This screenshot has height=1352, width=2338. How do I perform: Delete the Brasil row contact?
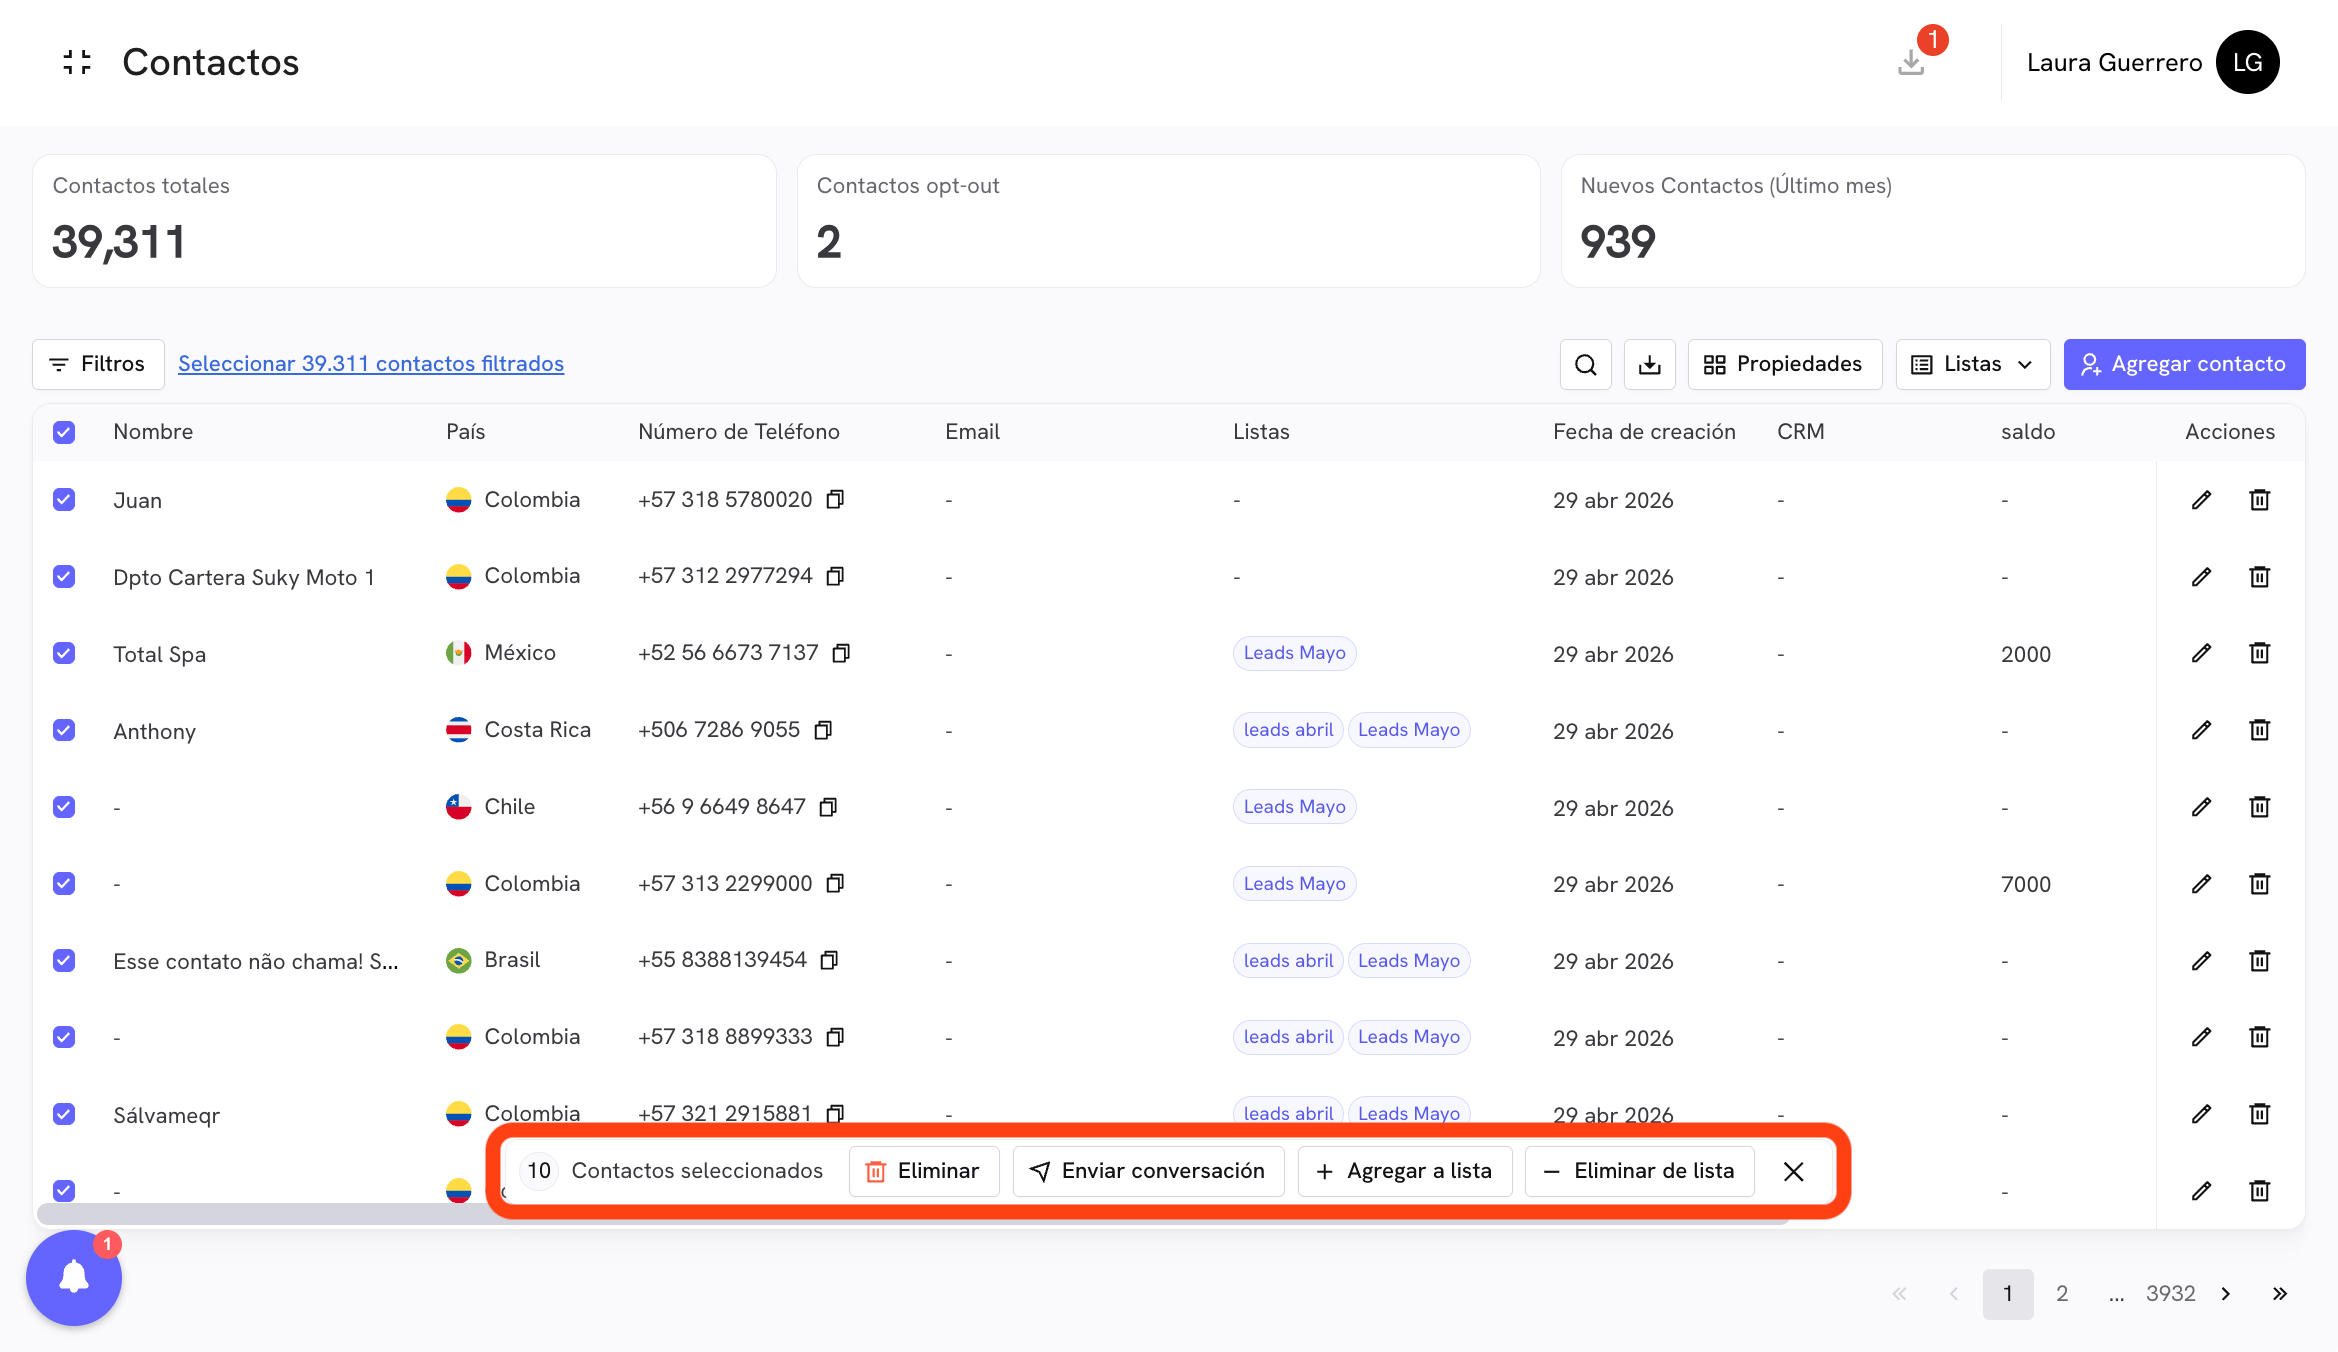[2259, 961]
